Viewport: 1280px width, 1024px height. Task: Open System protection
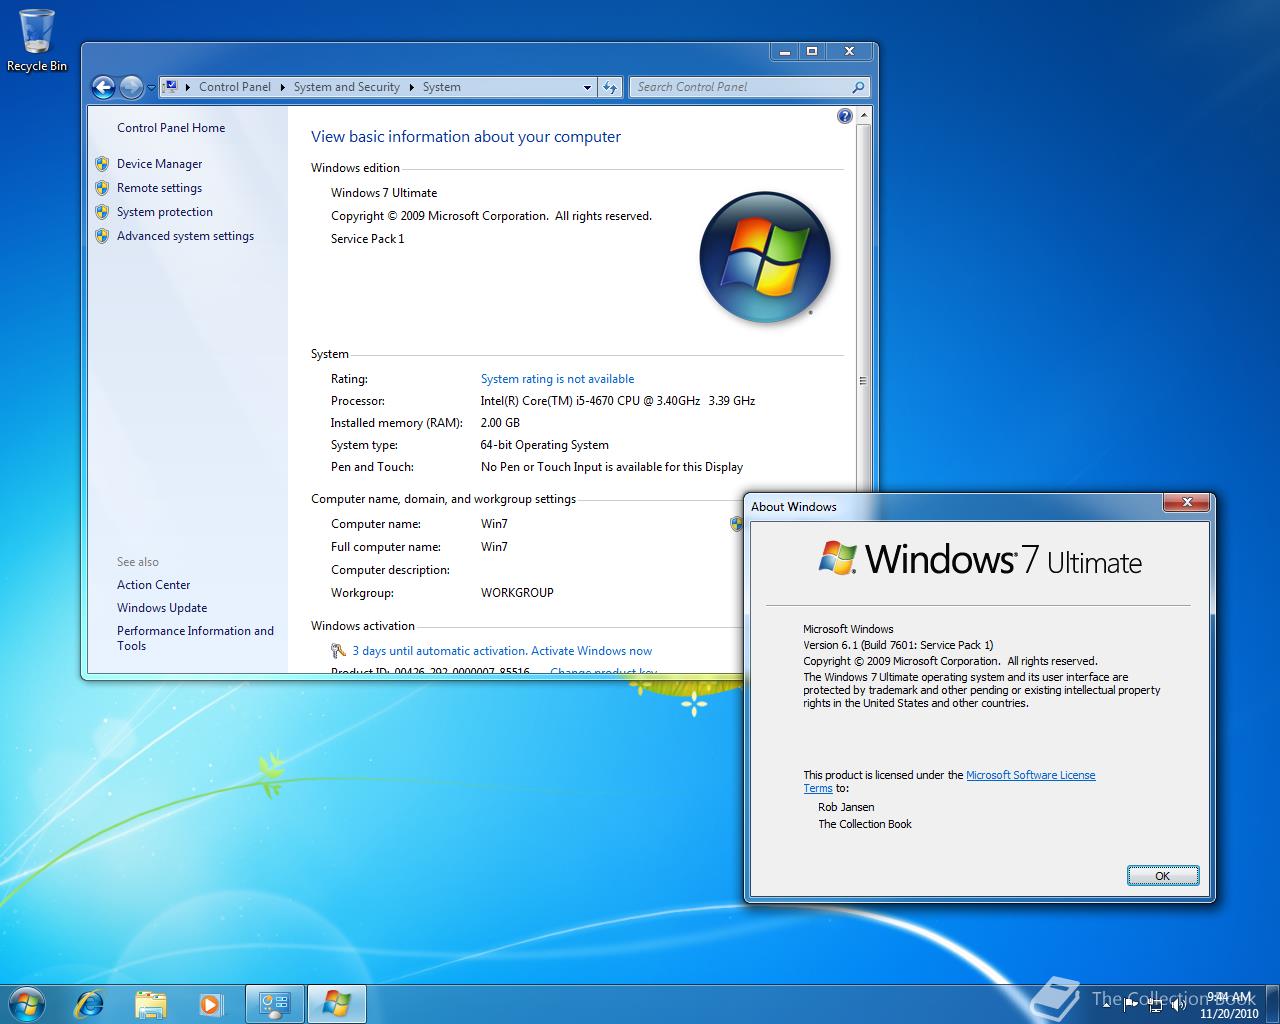pyautogui.click(x=165, y=212)
